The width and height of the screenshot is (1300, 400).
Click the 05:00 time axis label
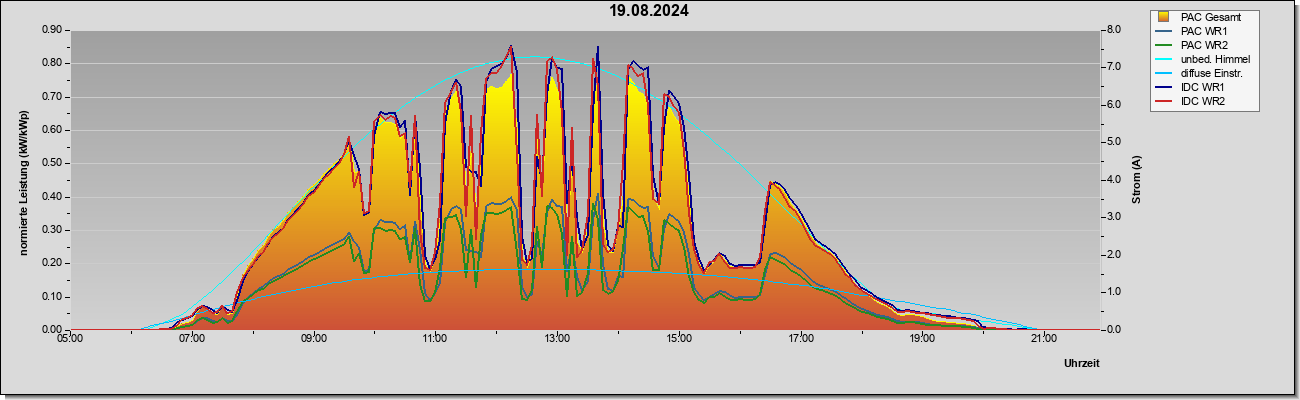[70, 339]
